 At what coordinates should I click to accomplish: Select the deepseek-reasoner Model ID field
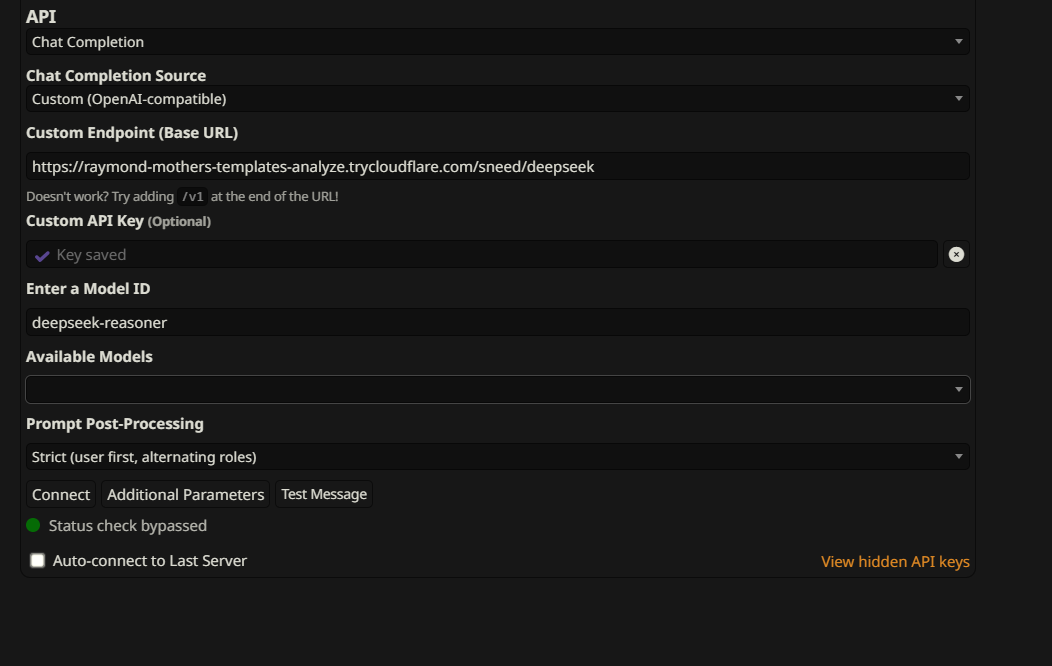pyautogui.click(x=498, y=323)
